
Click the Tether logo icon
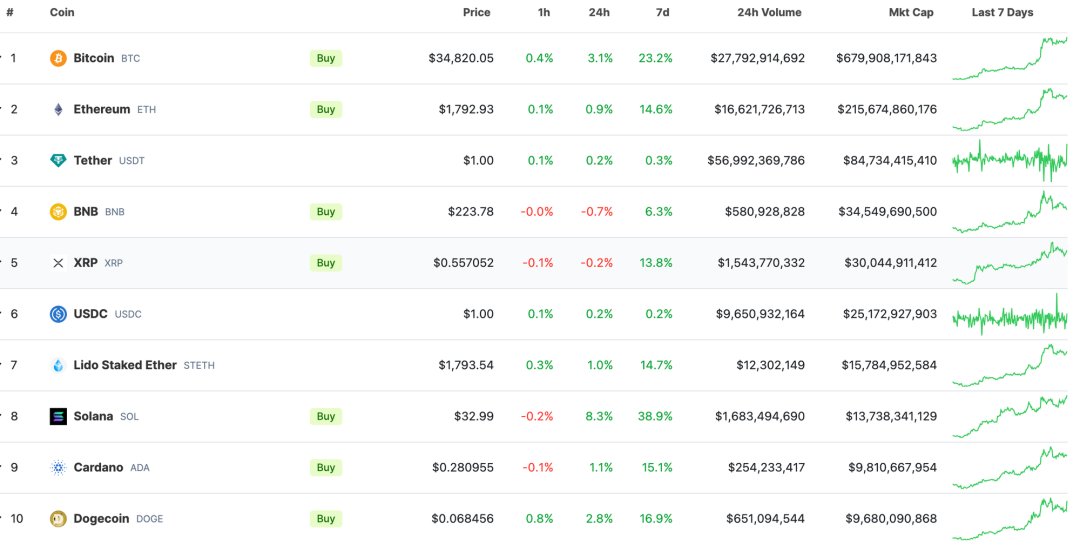tap(58, 160)
